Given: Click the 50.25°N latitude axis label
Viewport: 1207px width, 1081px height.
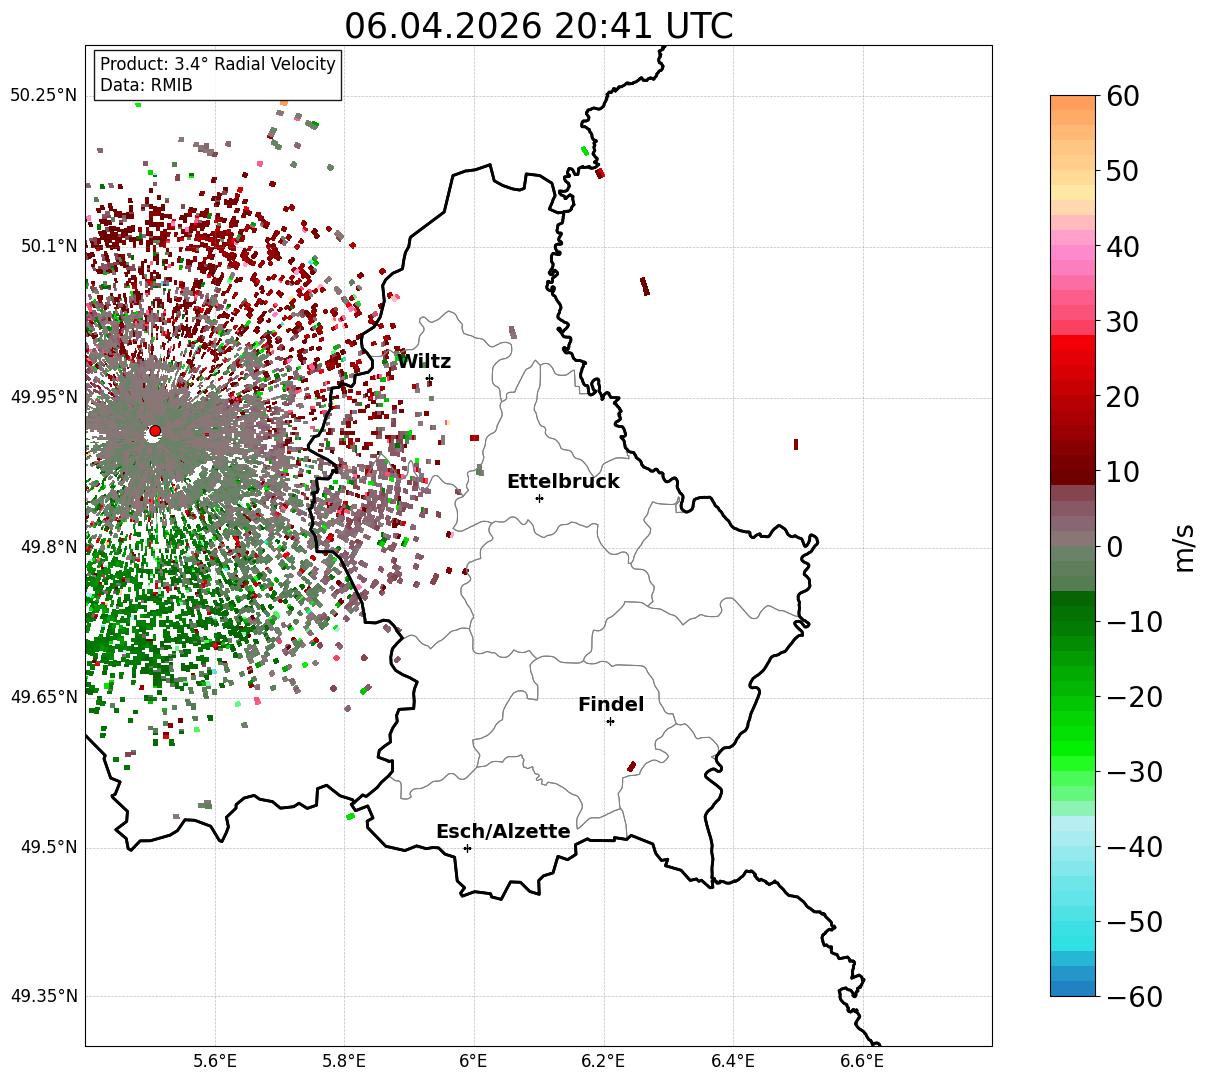Looking at the screenshot, I should pos(43,96).
